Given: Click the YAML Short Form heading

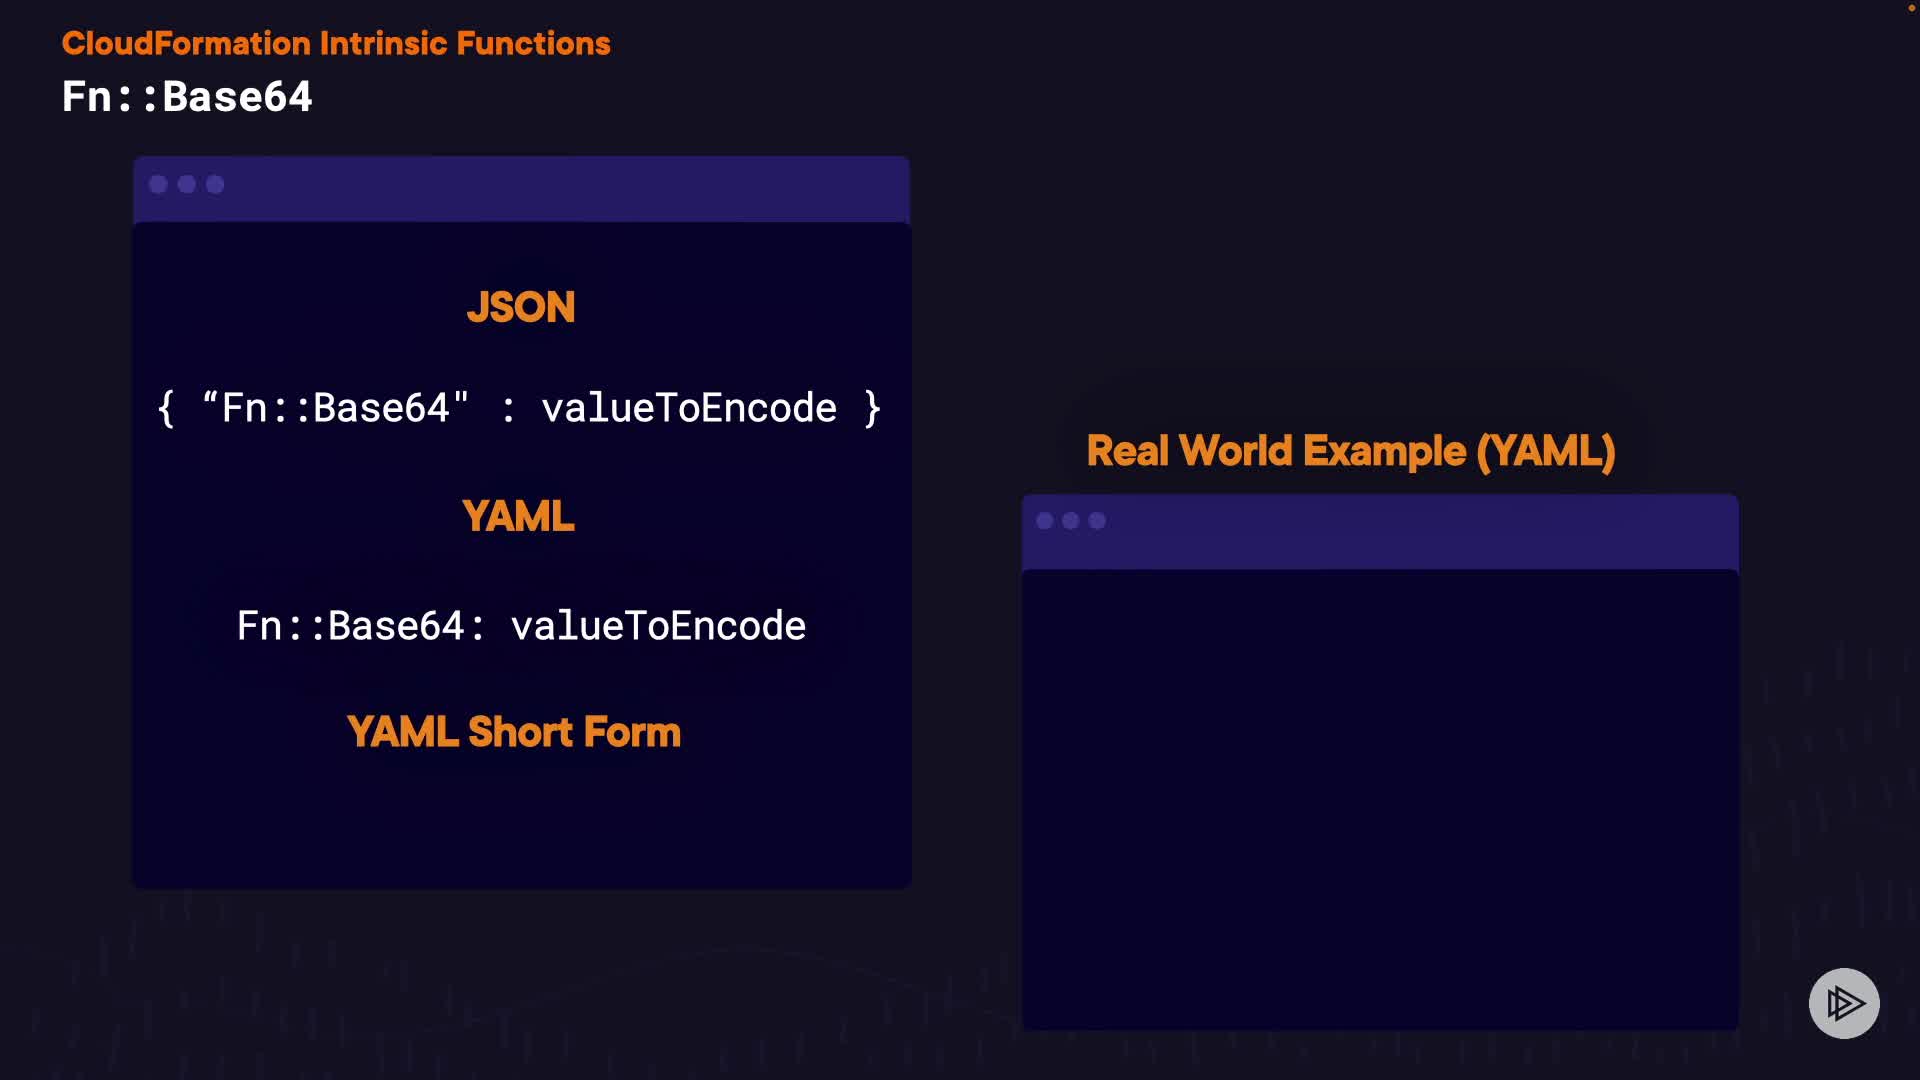Looking at the screenshot, I should point(513,732).
